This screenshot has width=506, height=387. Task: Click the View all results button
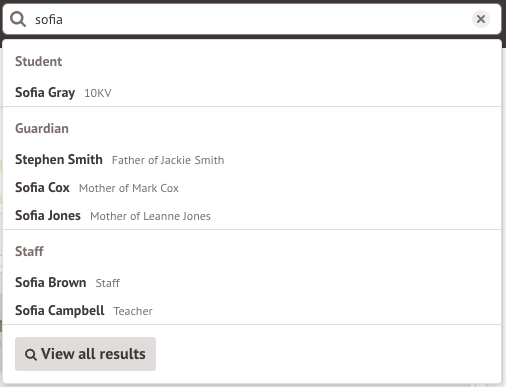click(85, 354)
